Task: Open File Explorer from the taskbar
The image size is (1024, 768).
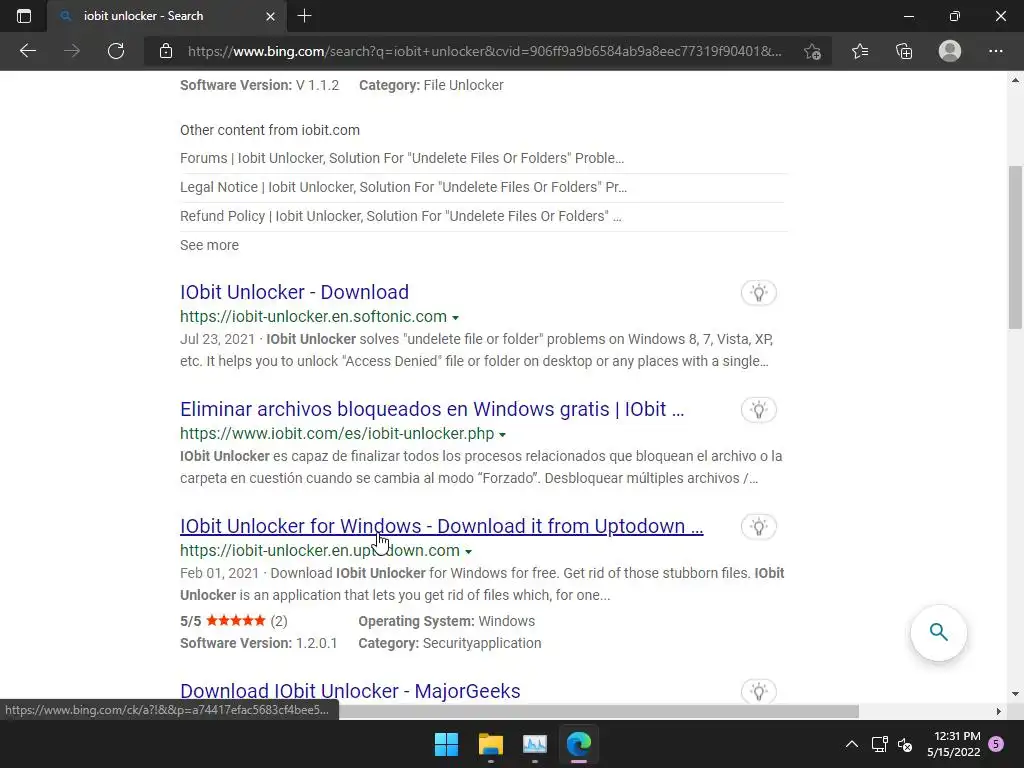Action: [x=491, y=744]
